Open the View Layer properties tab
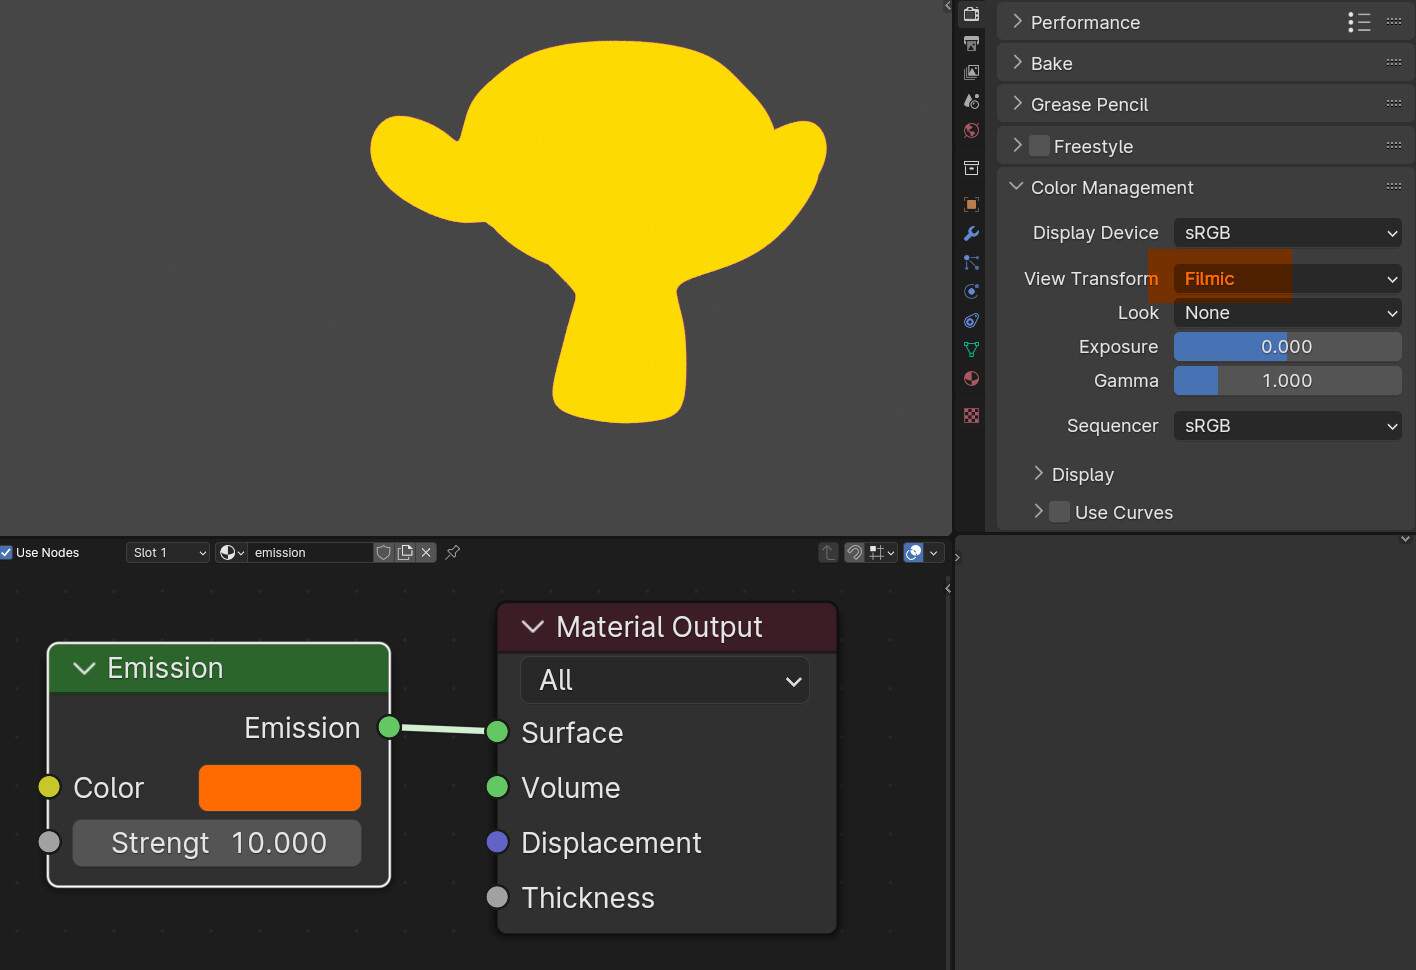This screenshot has height=970, width=1416. point(971,72)
